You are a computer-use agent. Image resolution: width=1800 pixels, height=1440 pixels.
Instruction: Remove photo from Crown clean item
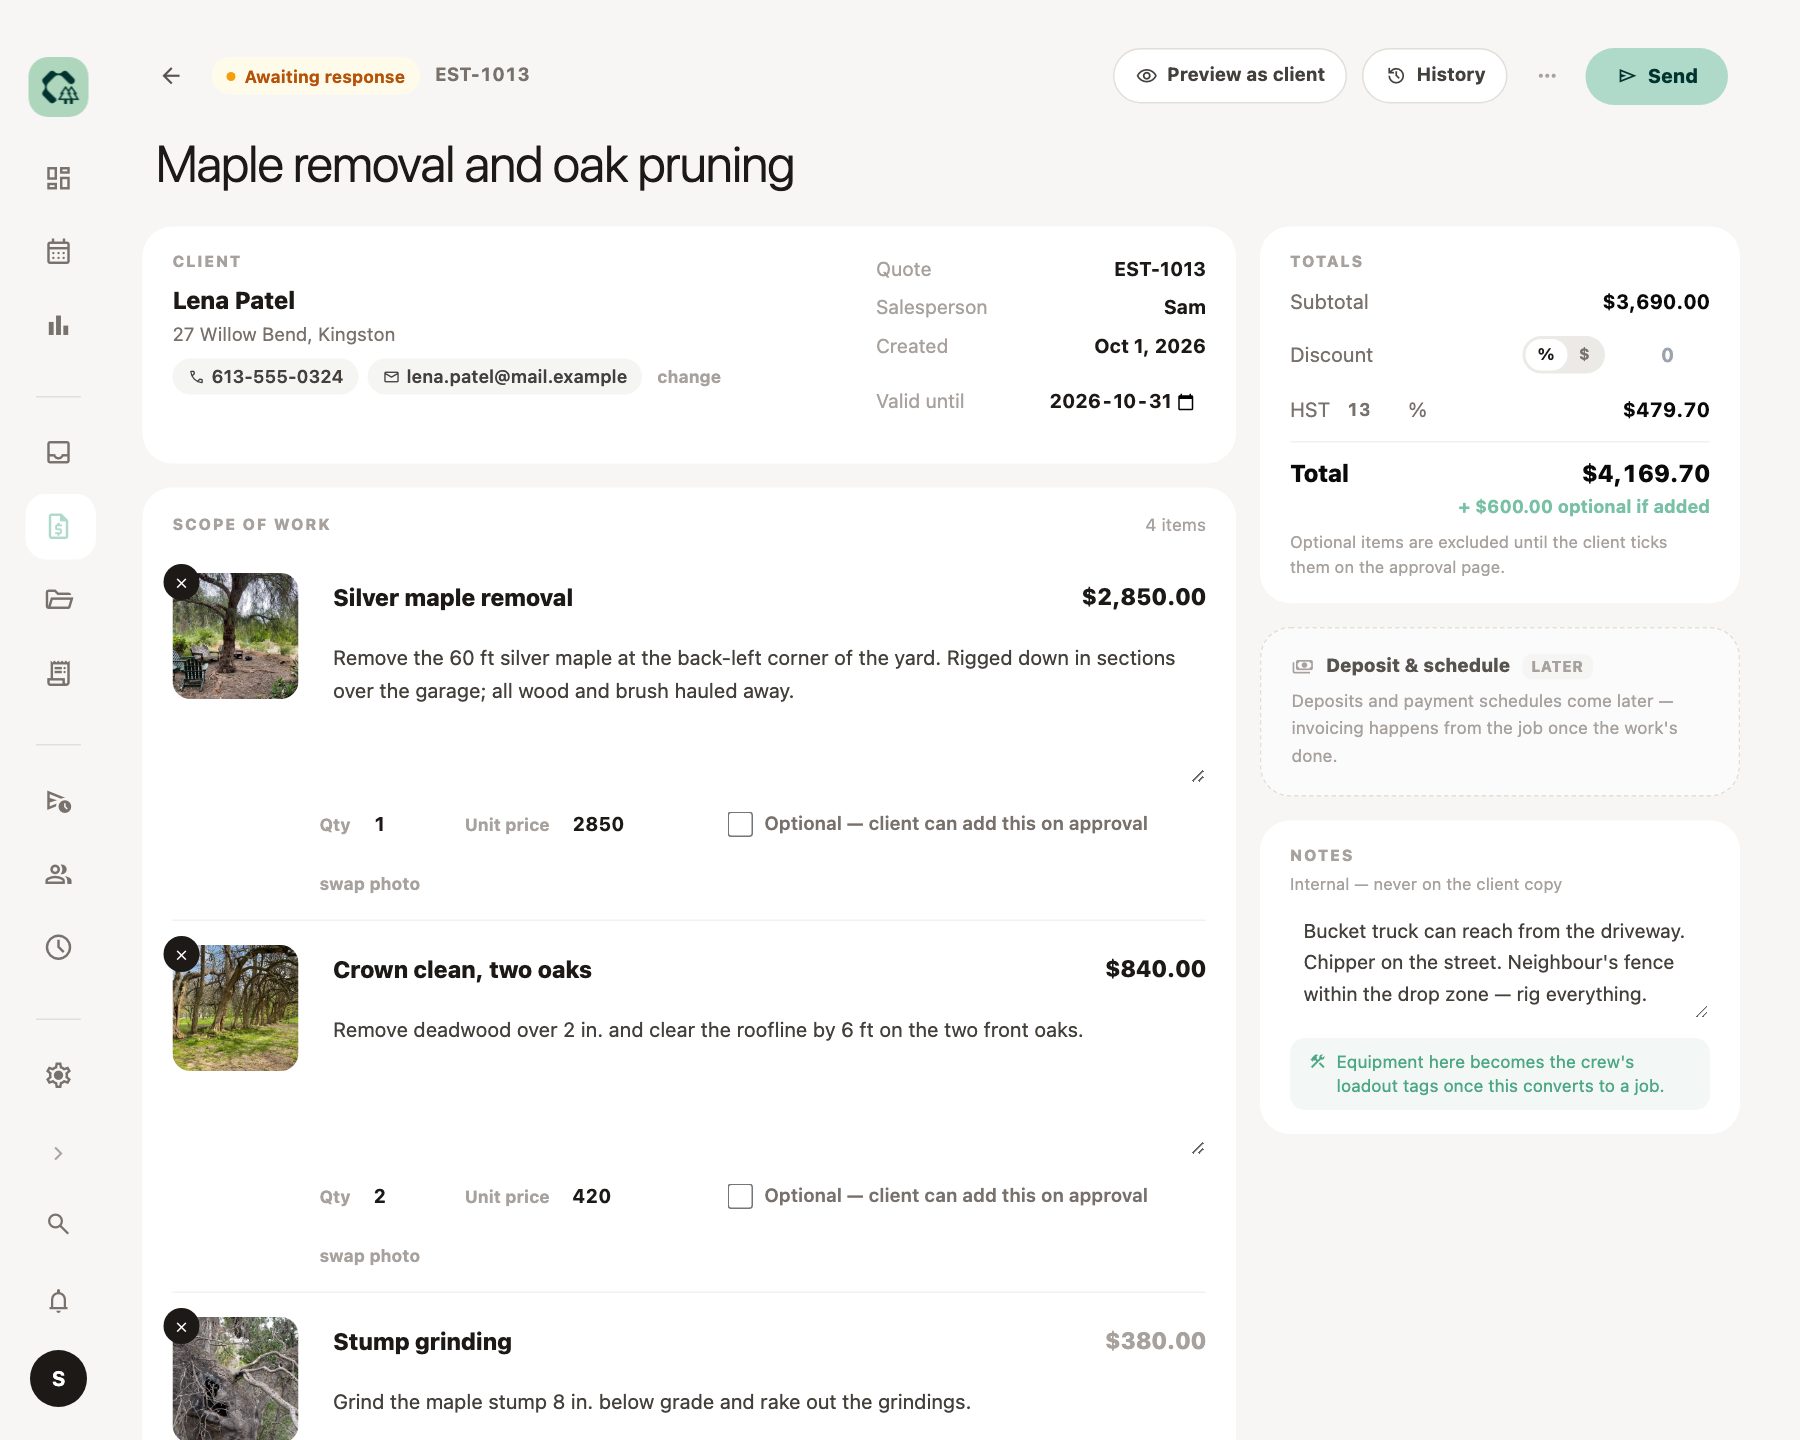point(181,955)
